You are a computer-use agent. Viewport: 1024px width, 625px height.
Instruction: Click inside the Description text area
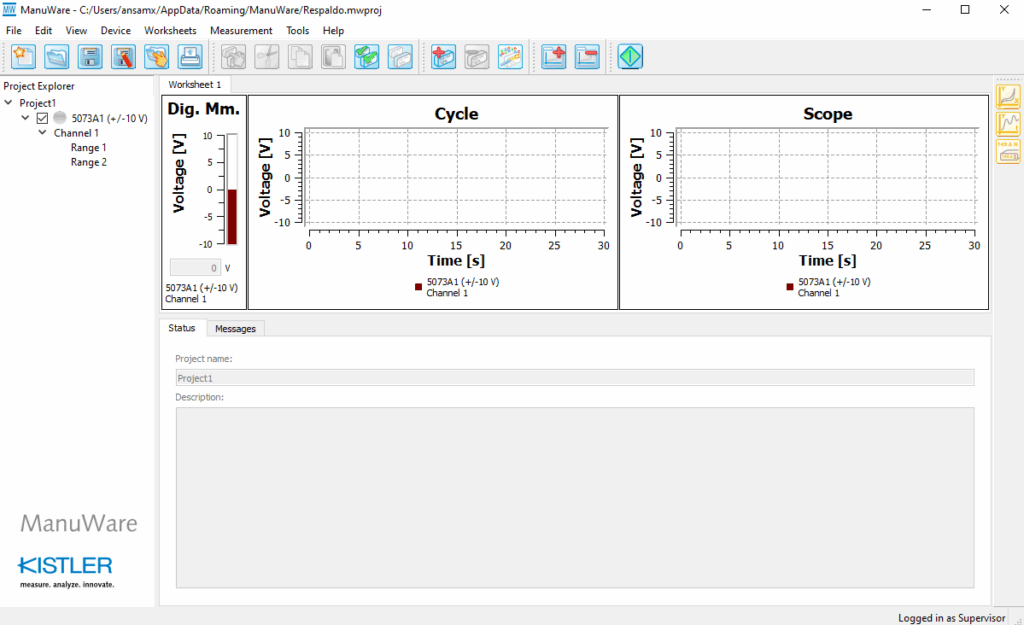574,497
